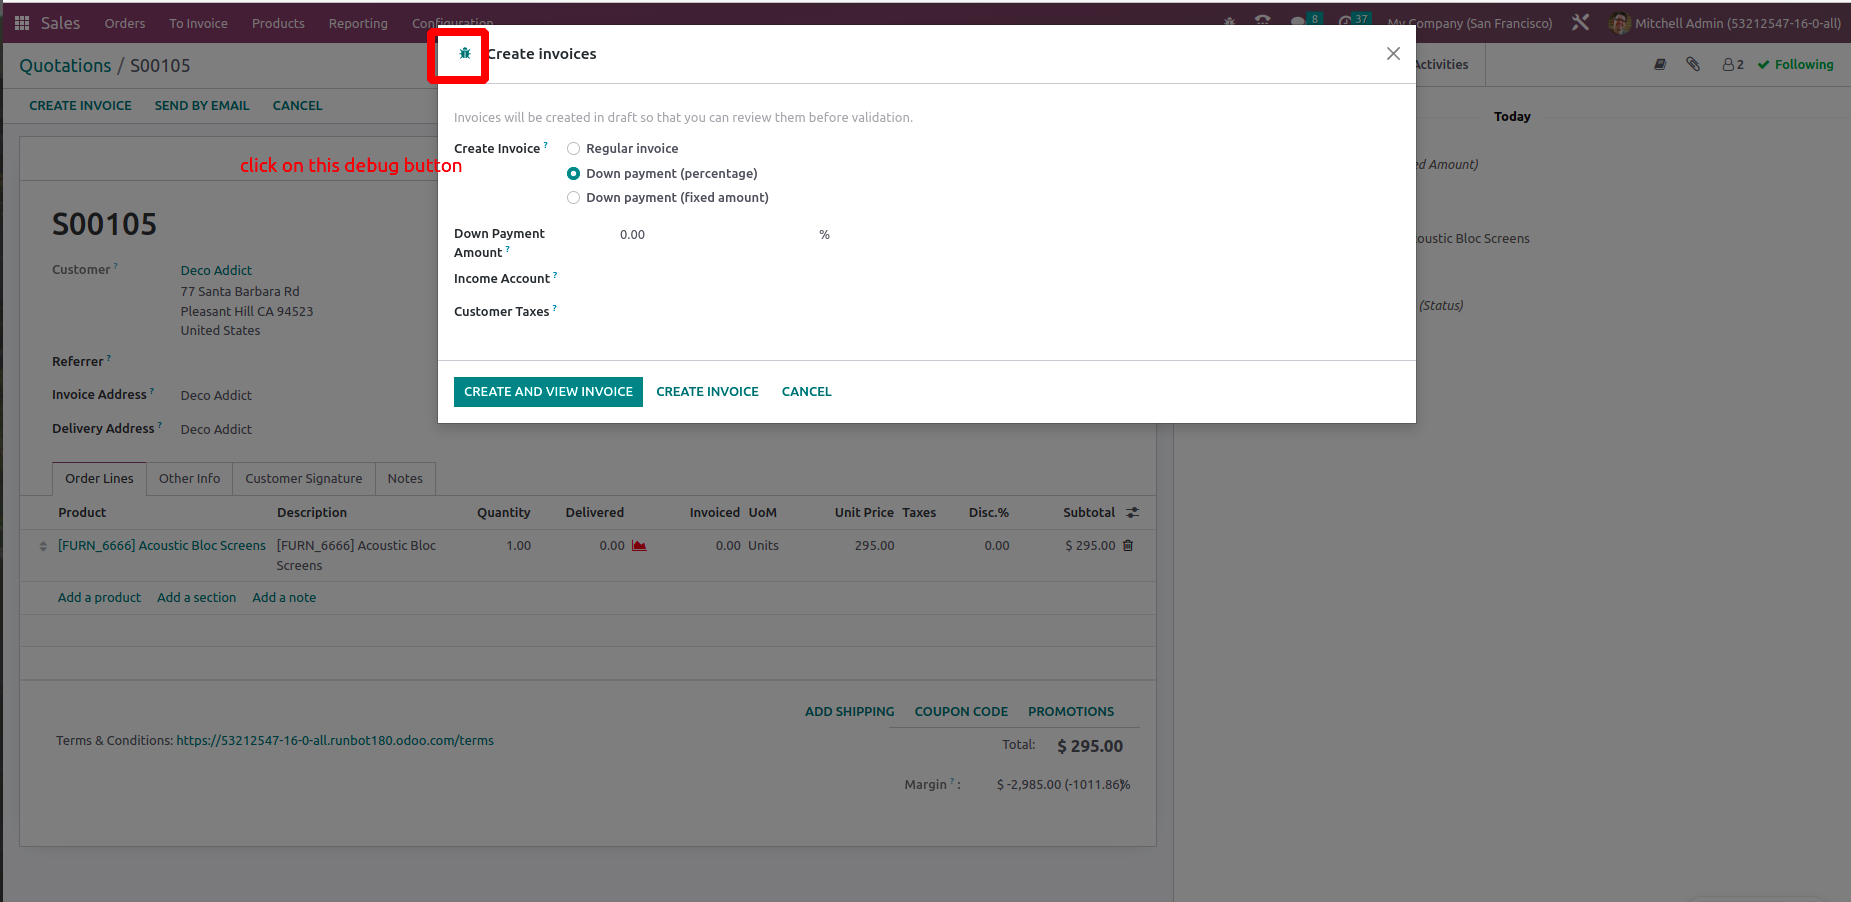
Task: Click Cancel in the invoice dialog
Action: (806, 392)
